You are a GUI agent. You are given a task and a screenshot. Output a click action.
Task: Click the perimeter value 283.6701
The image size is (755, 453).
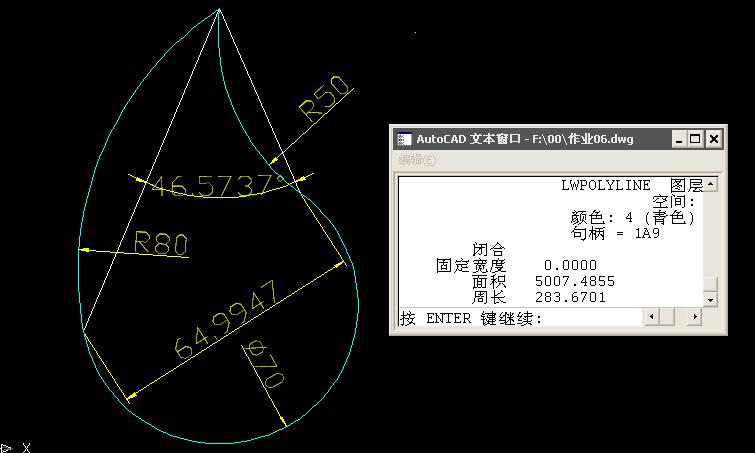coord(570,297)
